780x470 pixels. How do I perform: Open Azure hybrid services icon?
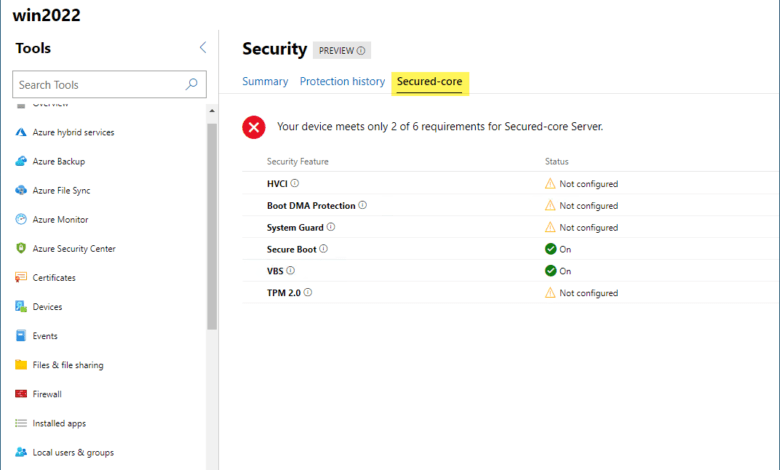tap(21, 132)
